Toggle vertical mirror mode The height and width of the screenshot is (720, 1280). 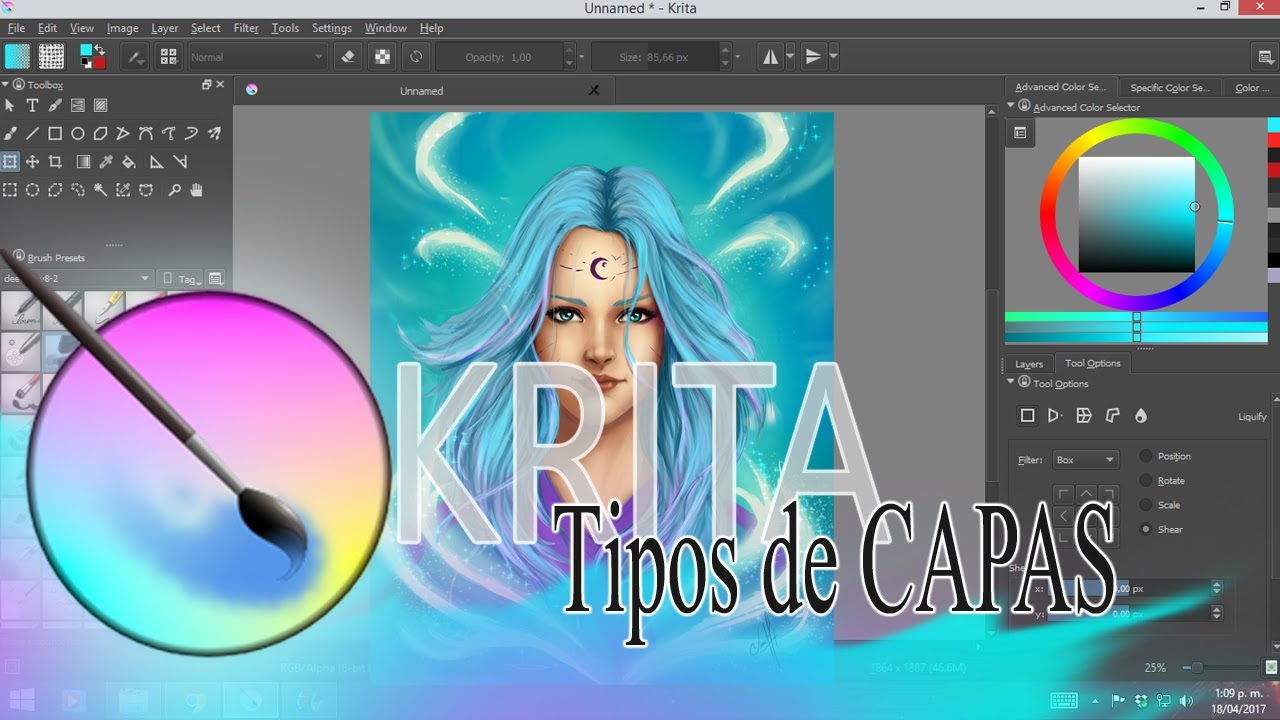813,57
